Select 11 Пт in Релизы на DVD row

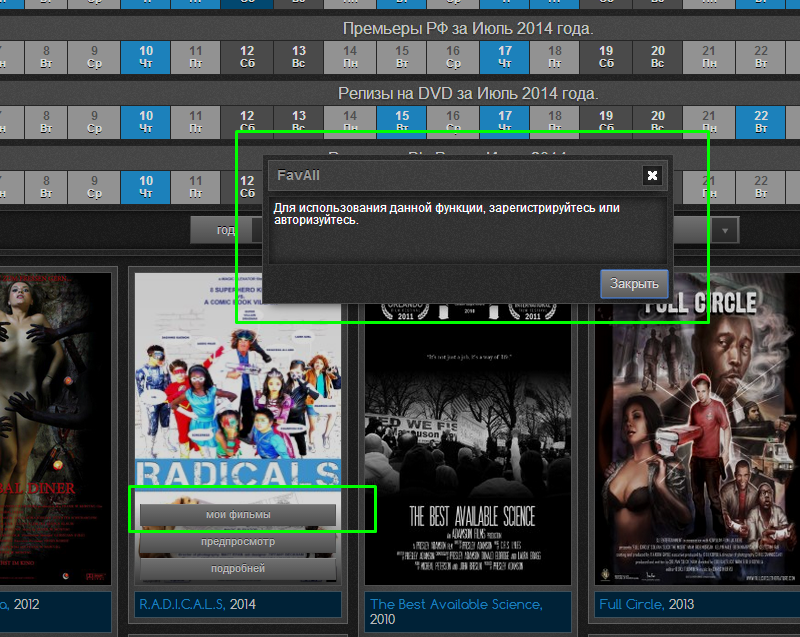[196, 122]
